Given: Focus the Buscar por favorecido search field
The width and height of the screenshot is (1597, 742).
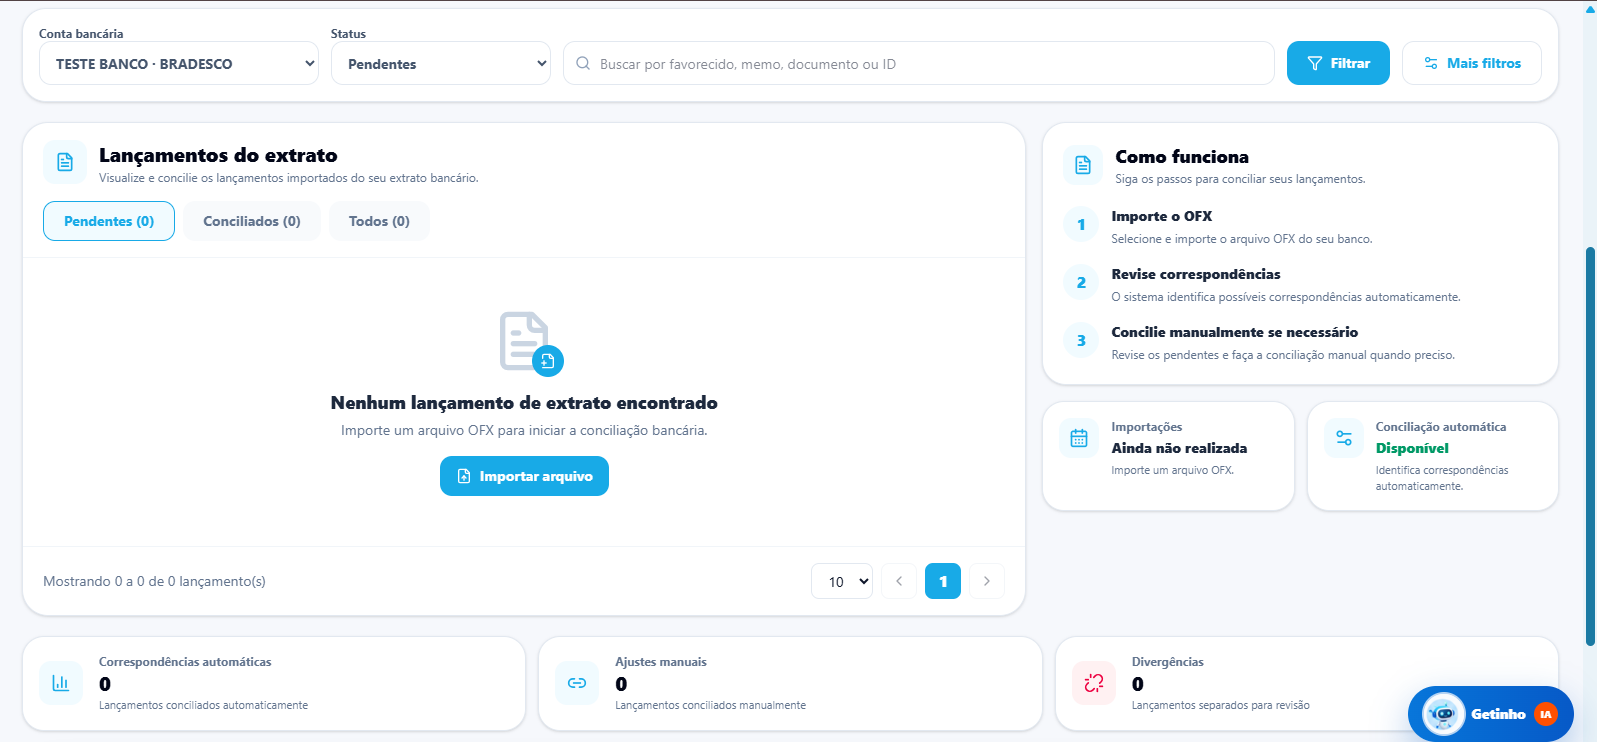Looking at the screenshot, I should (919, 63).
